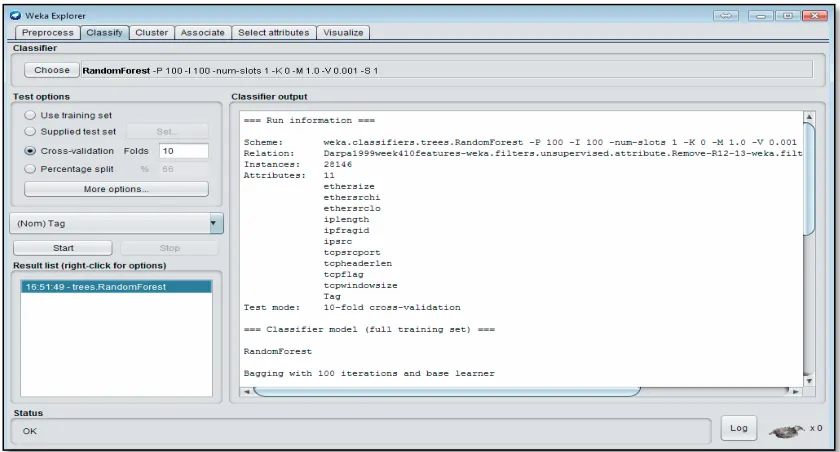Screen dimensions: 840x452
Task: Click the Weka Explorer title bar icon
Action: (x=15, y=16)
